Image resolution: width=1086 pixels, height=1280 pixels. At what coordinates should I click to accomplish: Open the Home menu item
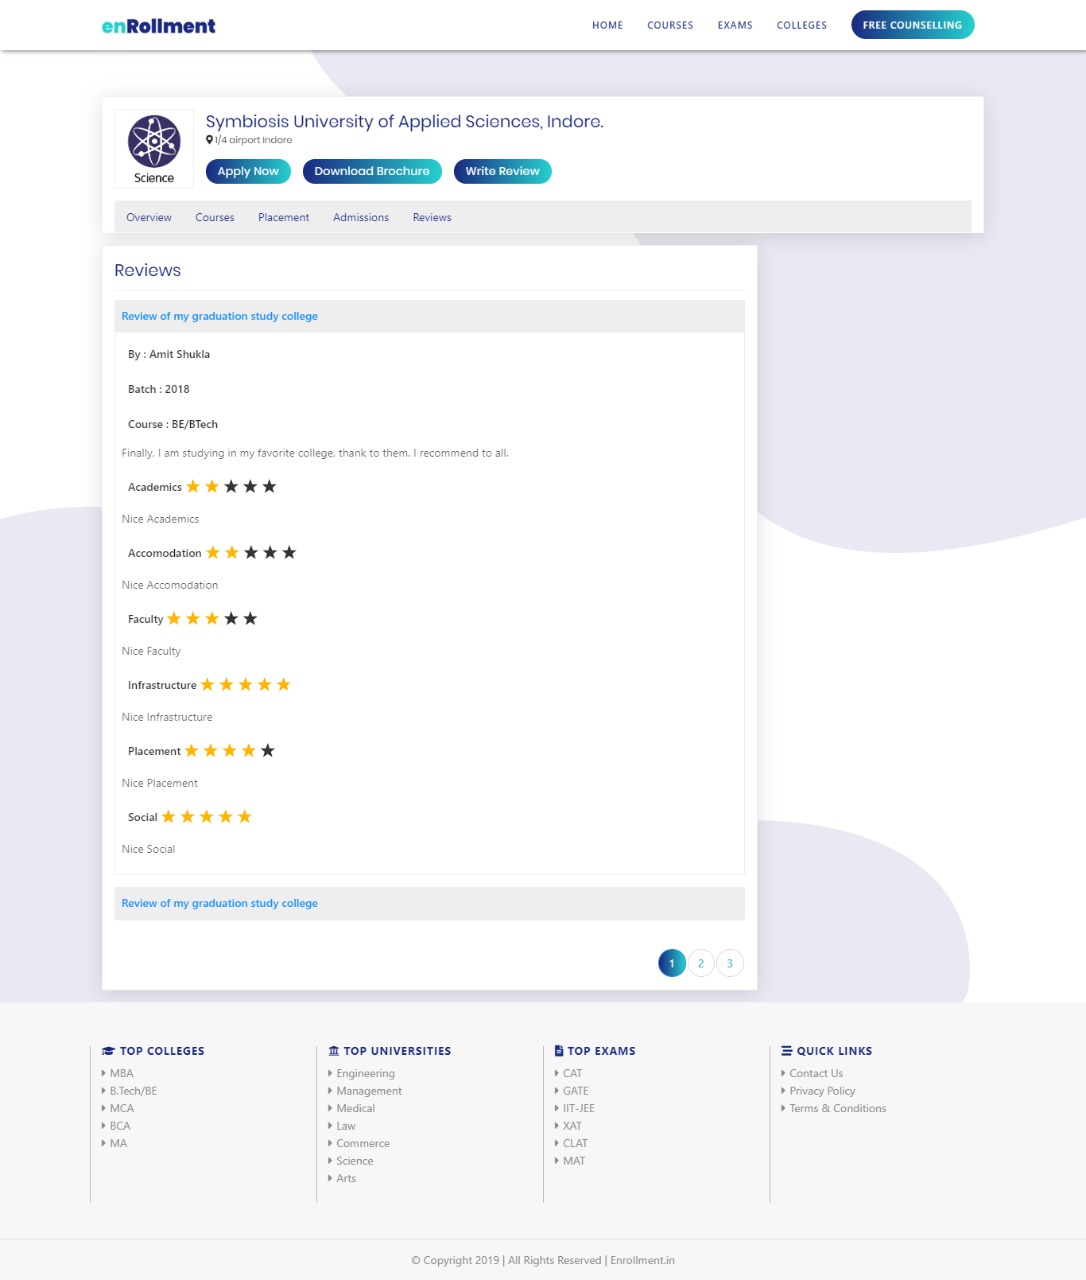click(x=607, y=26)
